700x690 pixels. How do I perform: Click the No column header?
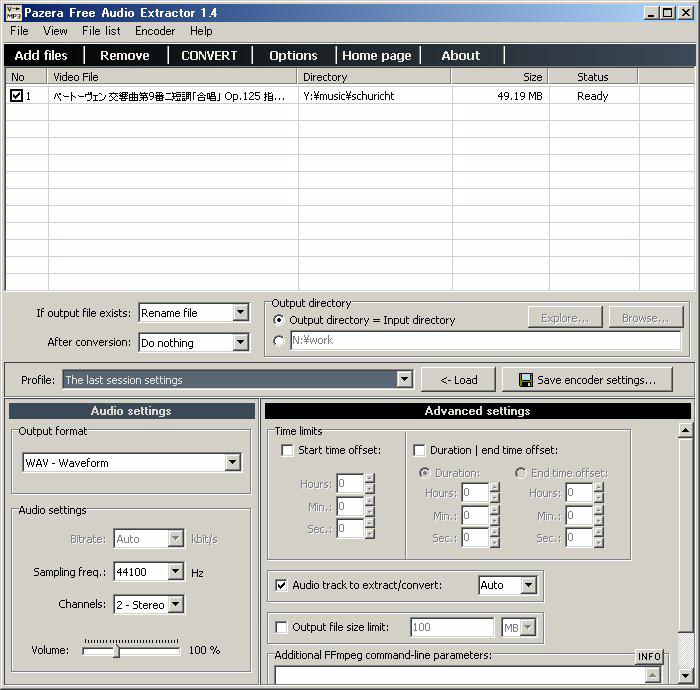26,77
